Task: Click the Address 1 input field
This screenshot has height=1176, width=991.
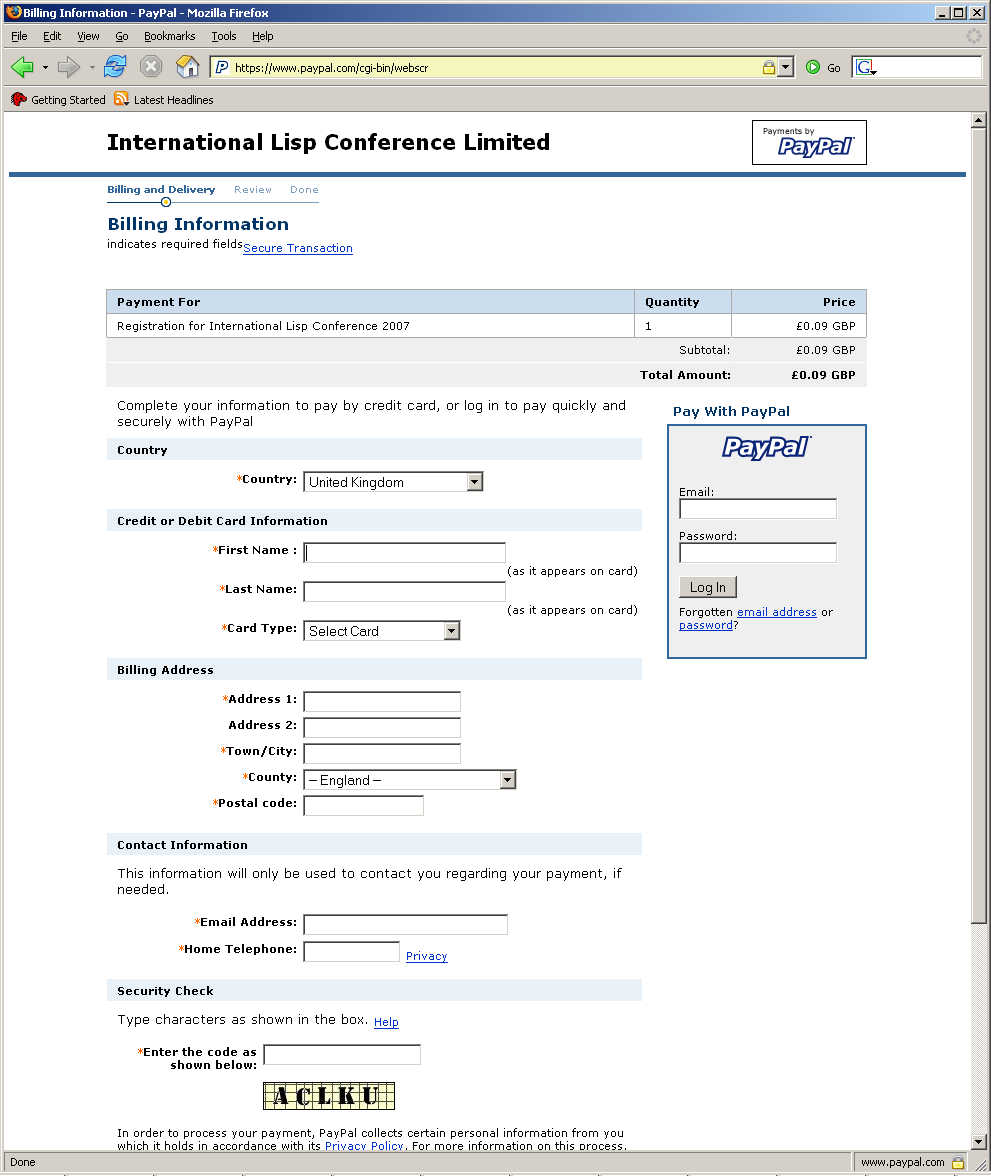Action: click(x=382, y=702)
